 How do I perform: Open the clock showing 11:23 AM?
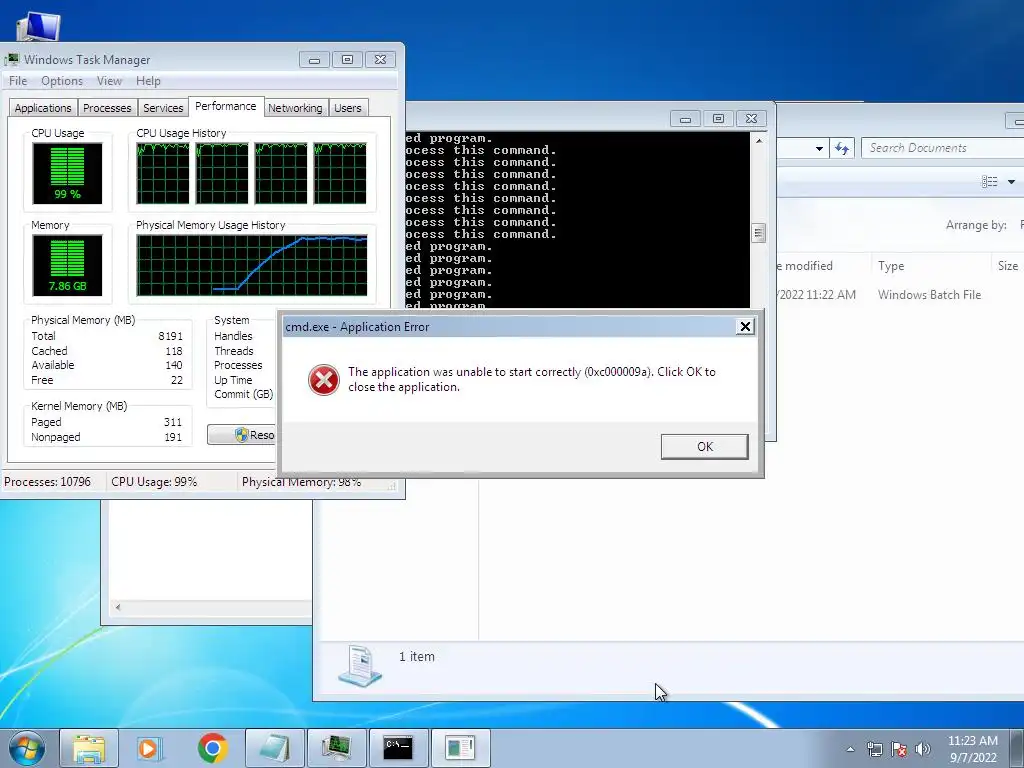[x=972, y=749]
